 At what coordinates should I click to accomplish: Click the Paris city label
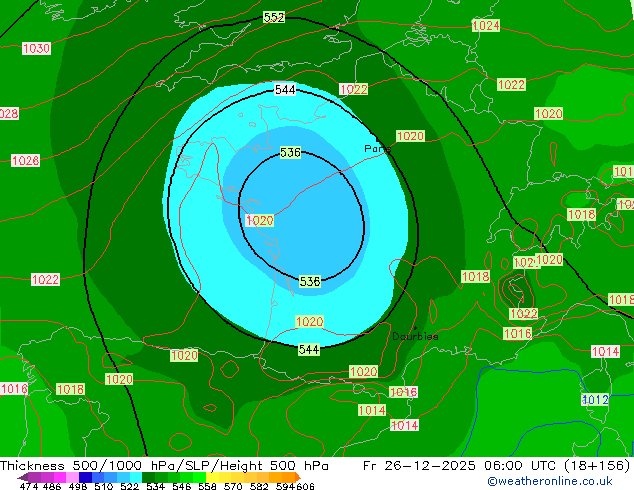pos(377,149)
